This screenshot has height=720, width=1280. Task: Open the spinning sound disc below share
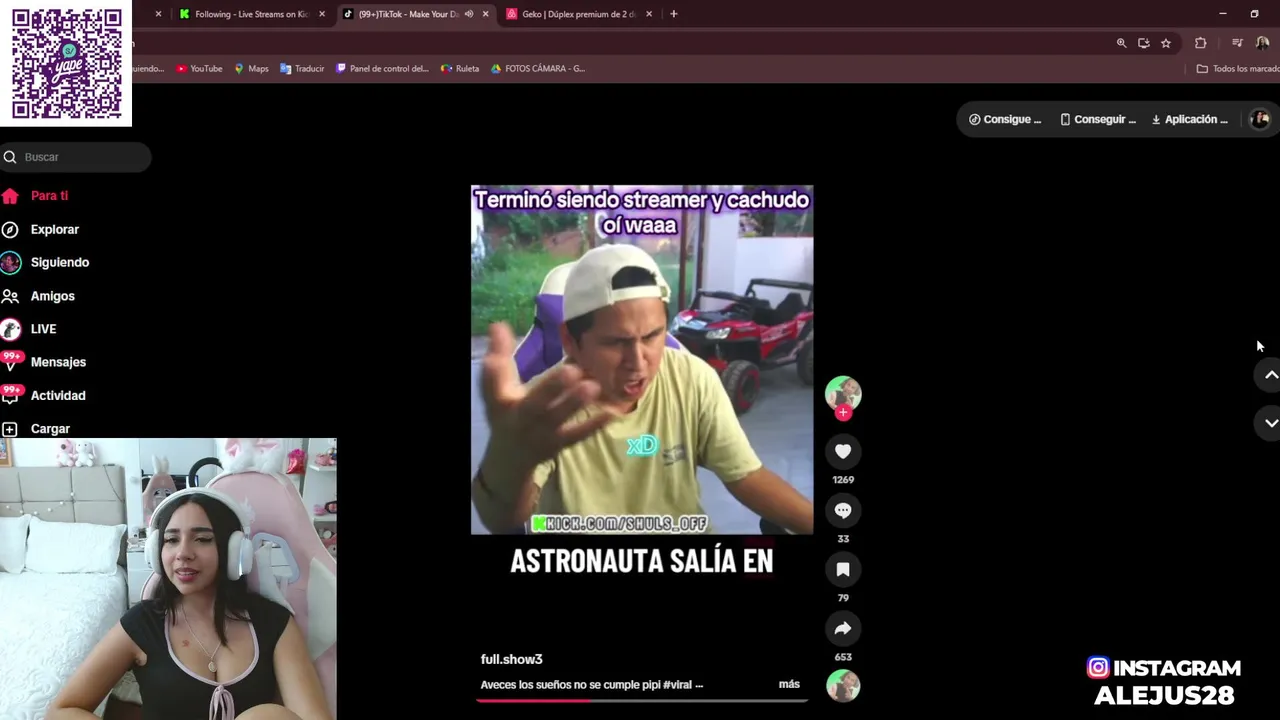pyautogui.click(x=843, y=686)
